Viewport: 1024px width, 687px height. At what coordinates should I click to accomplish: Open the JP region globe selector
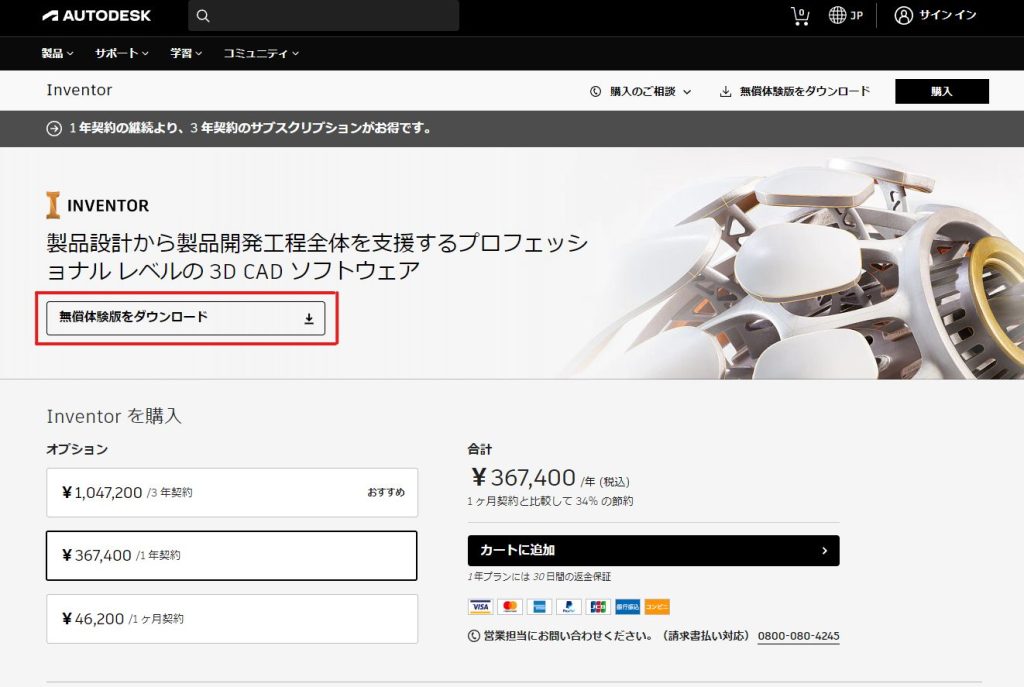pyautogui.click(x=846, y=15)
